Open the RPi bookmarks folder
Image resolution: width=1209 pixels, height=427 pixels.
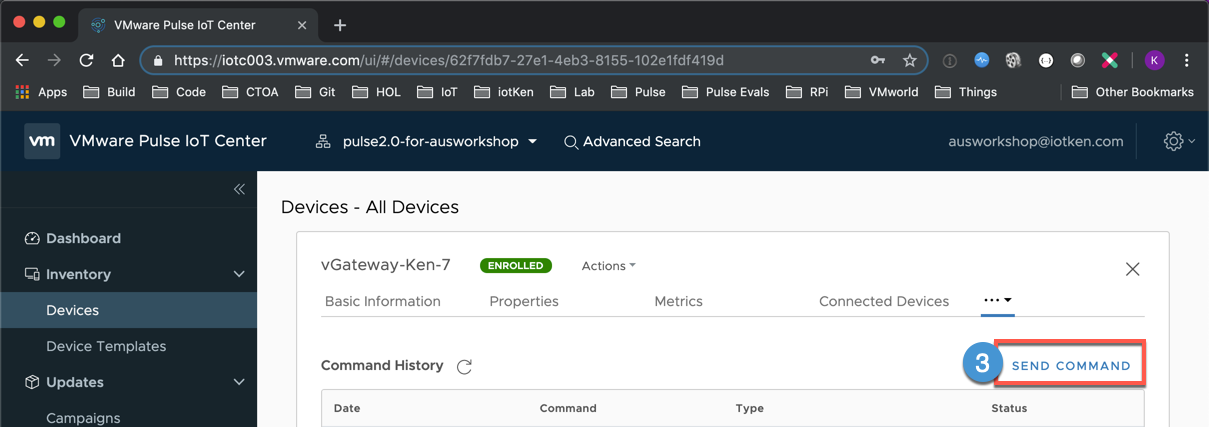pyautogui.click(x=807, y=92)
